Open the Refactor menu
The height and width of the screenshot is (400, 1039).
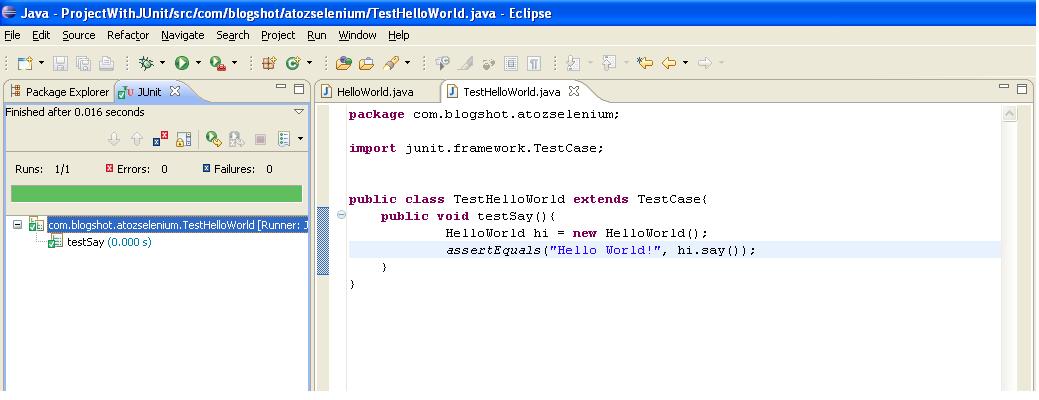click(128, 35)
